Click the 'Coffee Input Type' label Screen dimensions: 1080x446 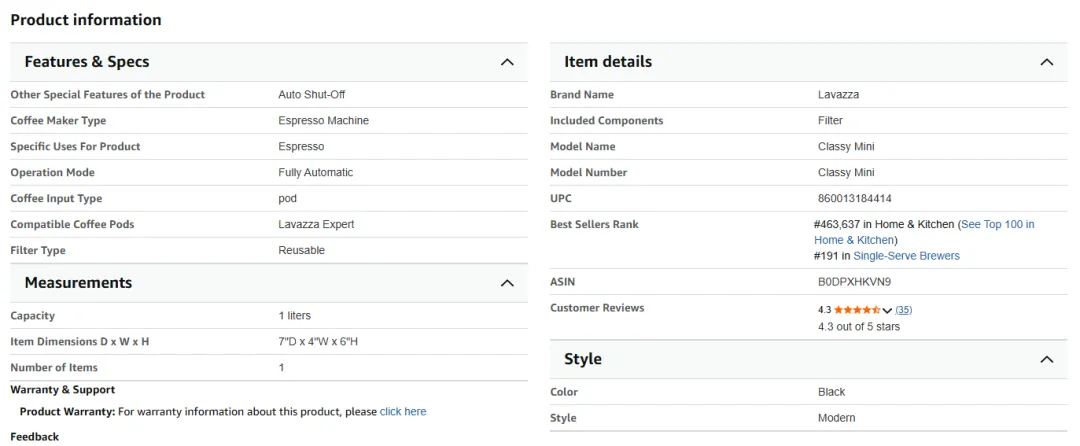coord(56,198)
